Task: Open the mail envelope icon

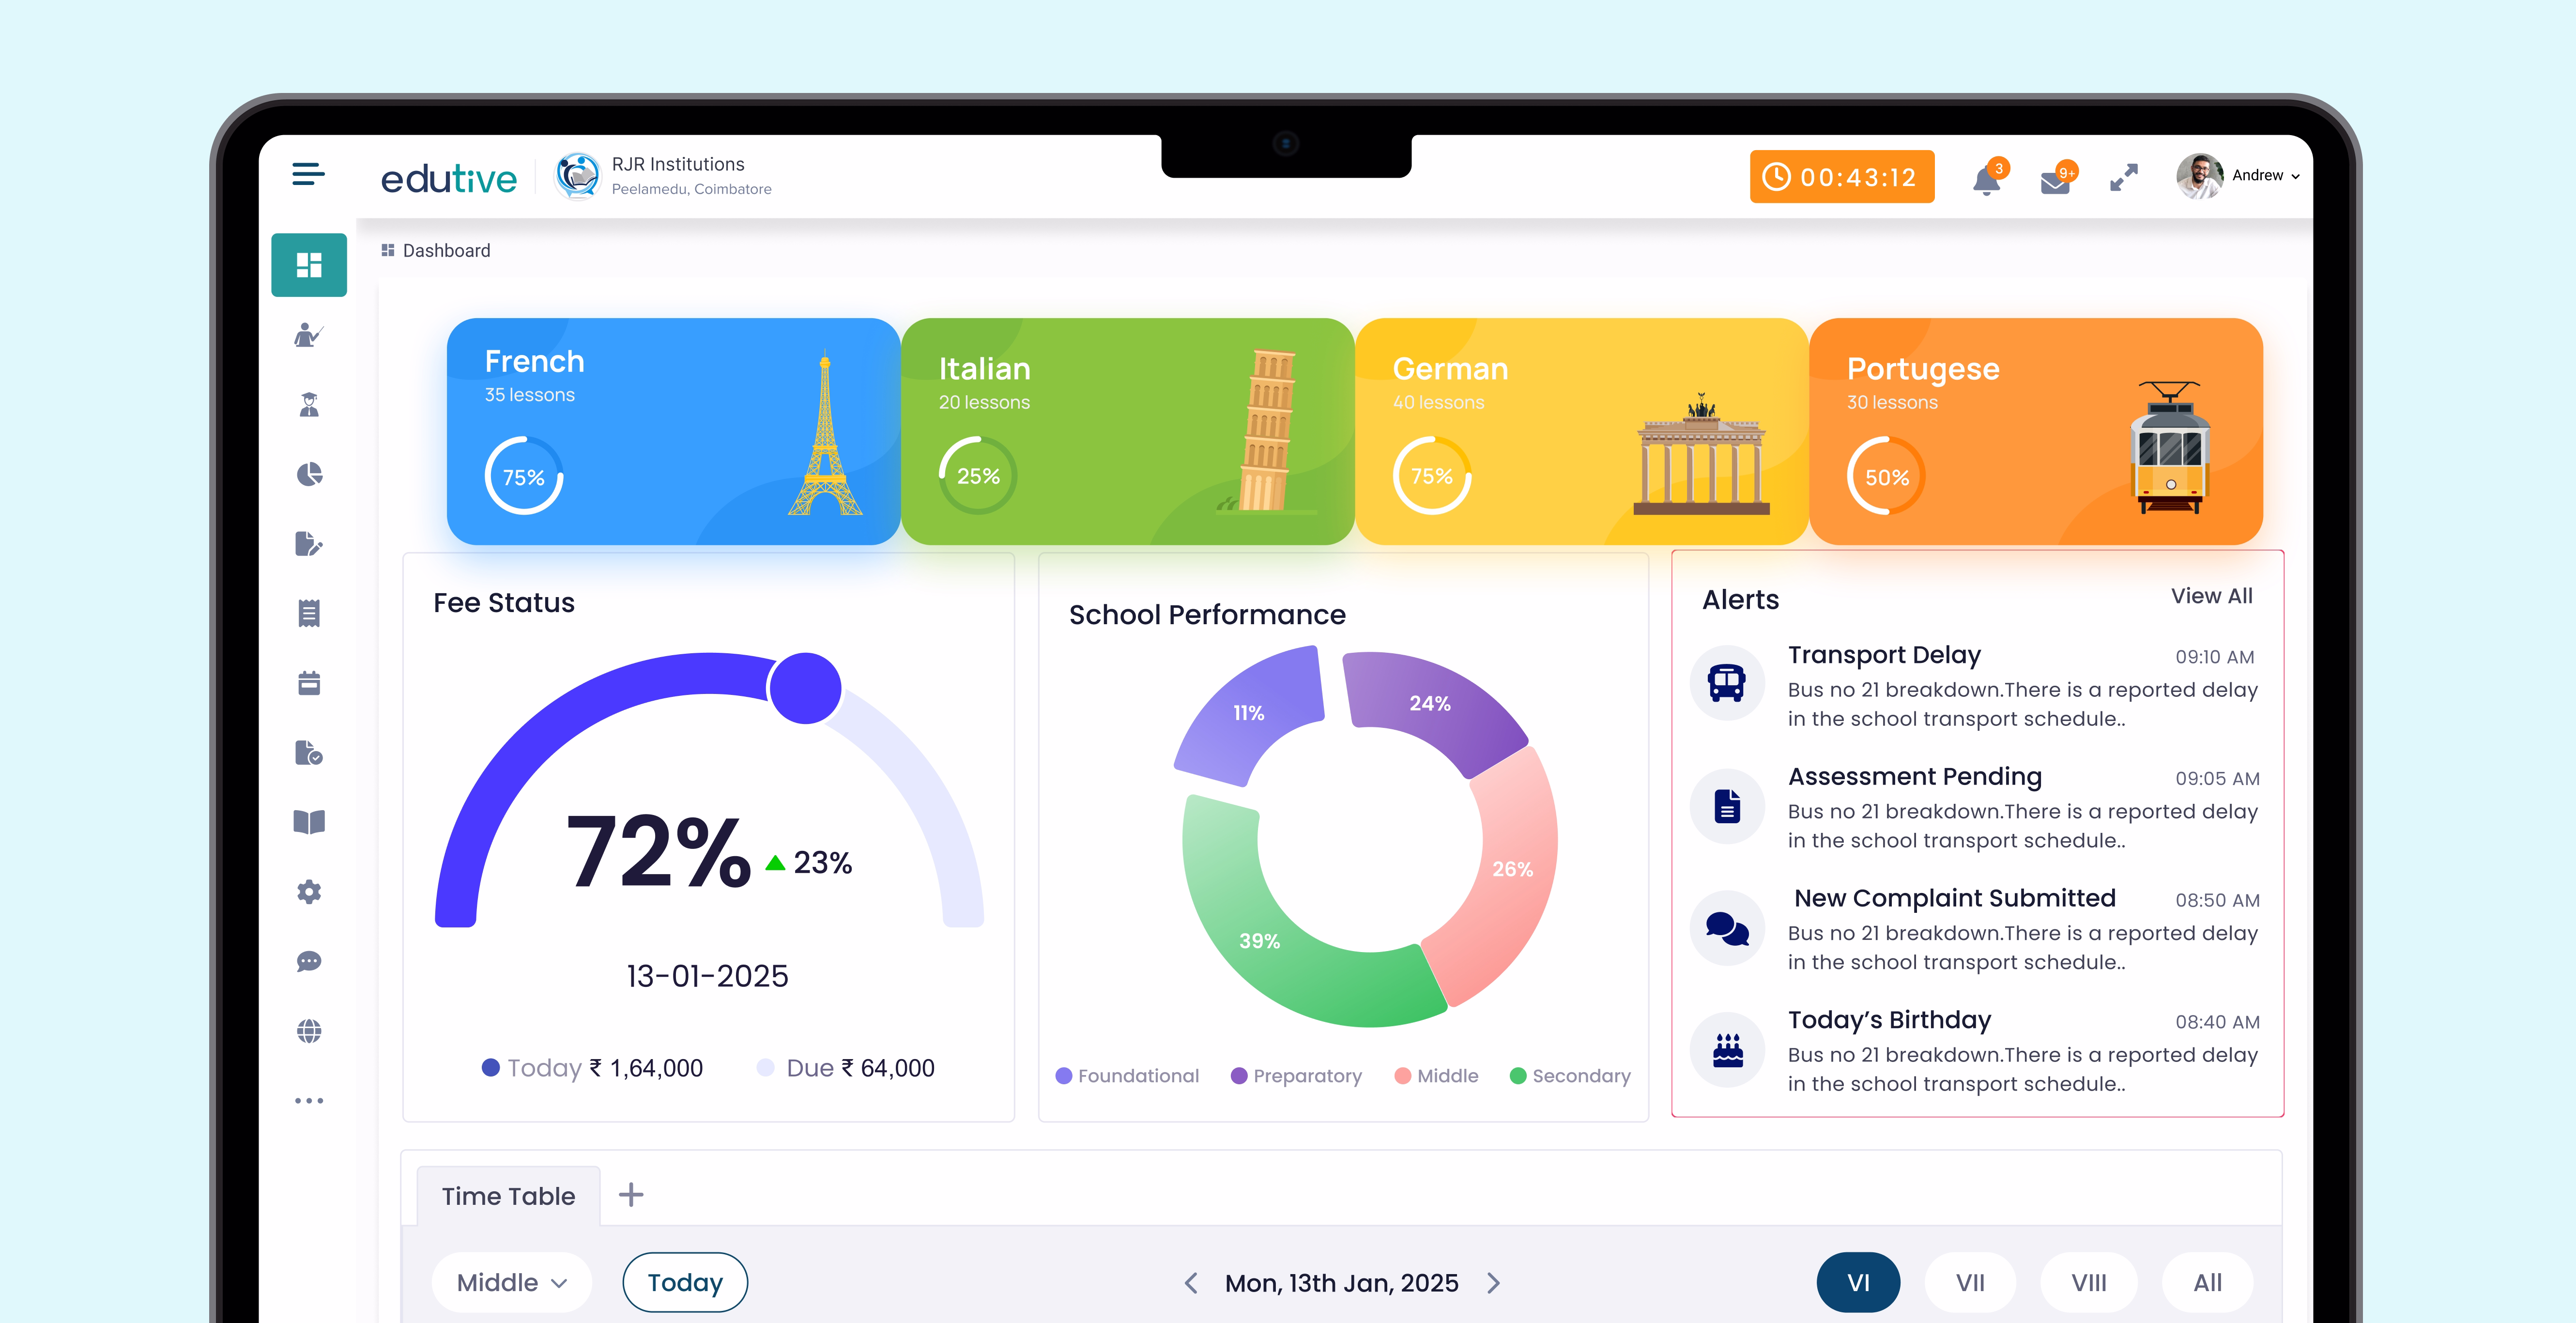Action: tap(2055, 182)
